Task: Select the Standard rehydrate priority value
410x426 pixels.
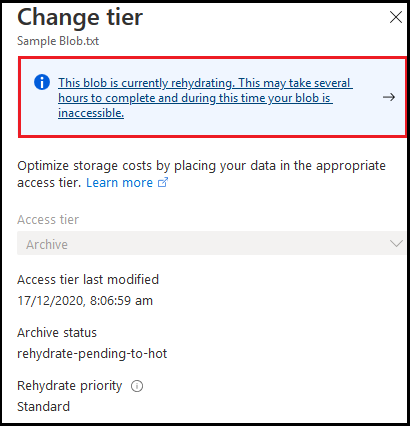Action: [x=44, y=407]
